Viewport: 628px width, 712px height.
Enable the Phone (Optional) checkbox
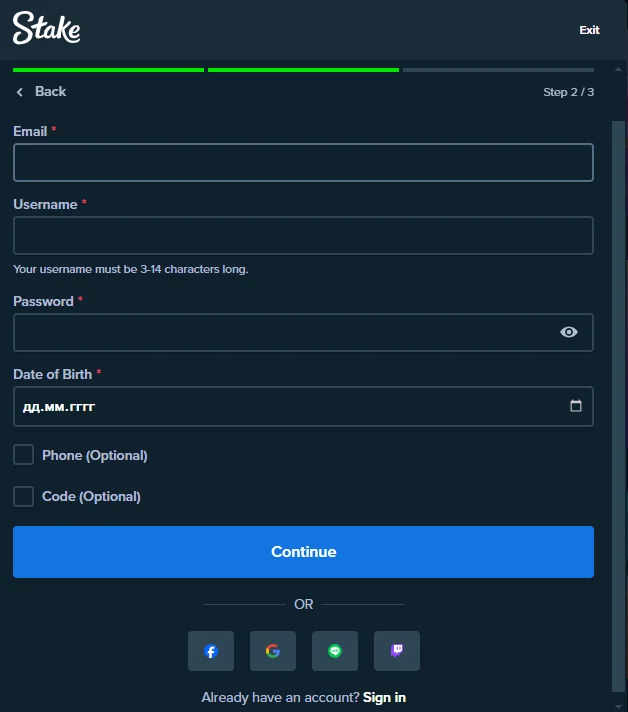pos(24,455)
